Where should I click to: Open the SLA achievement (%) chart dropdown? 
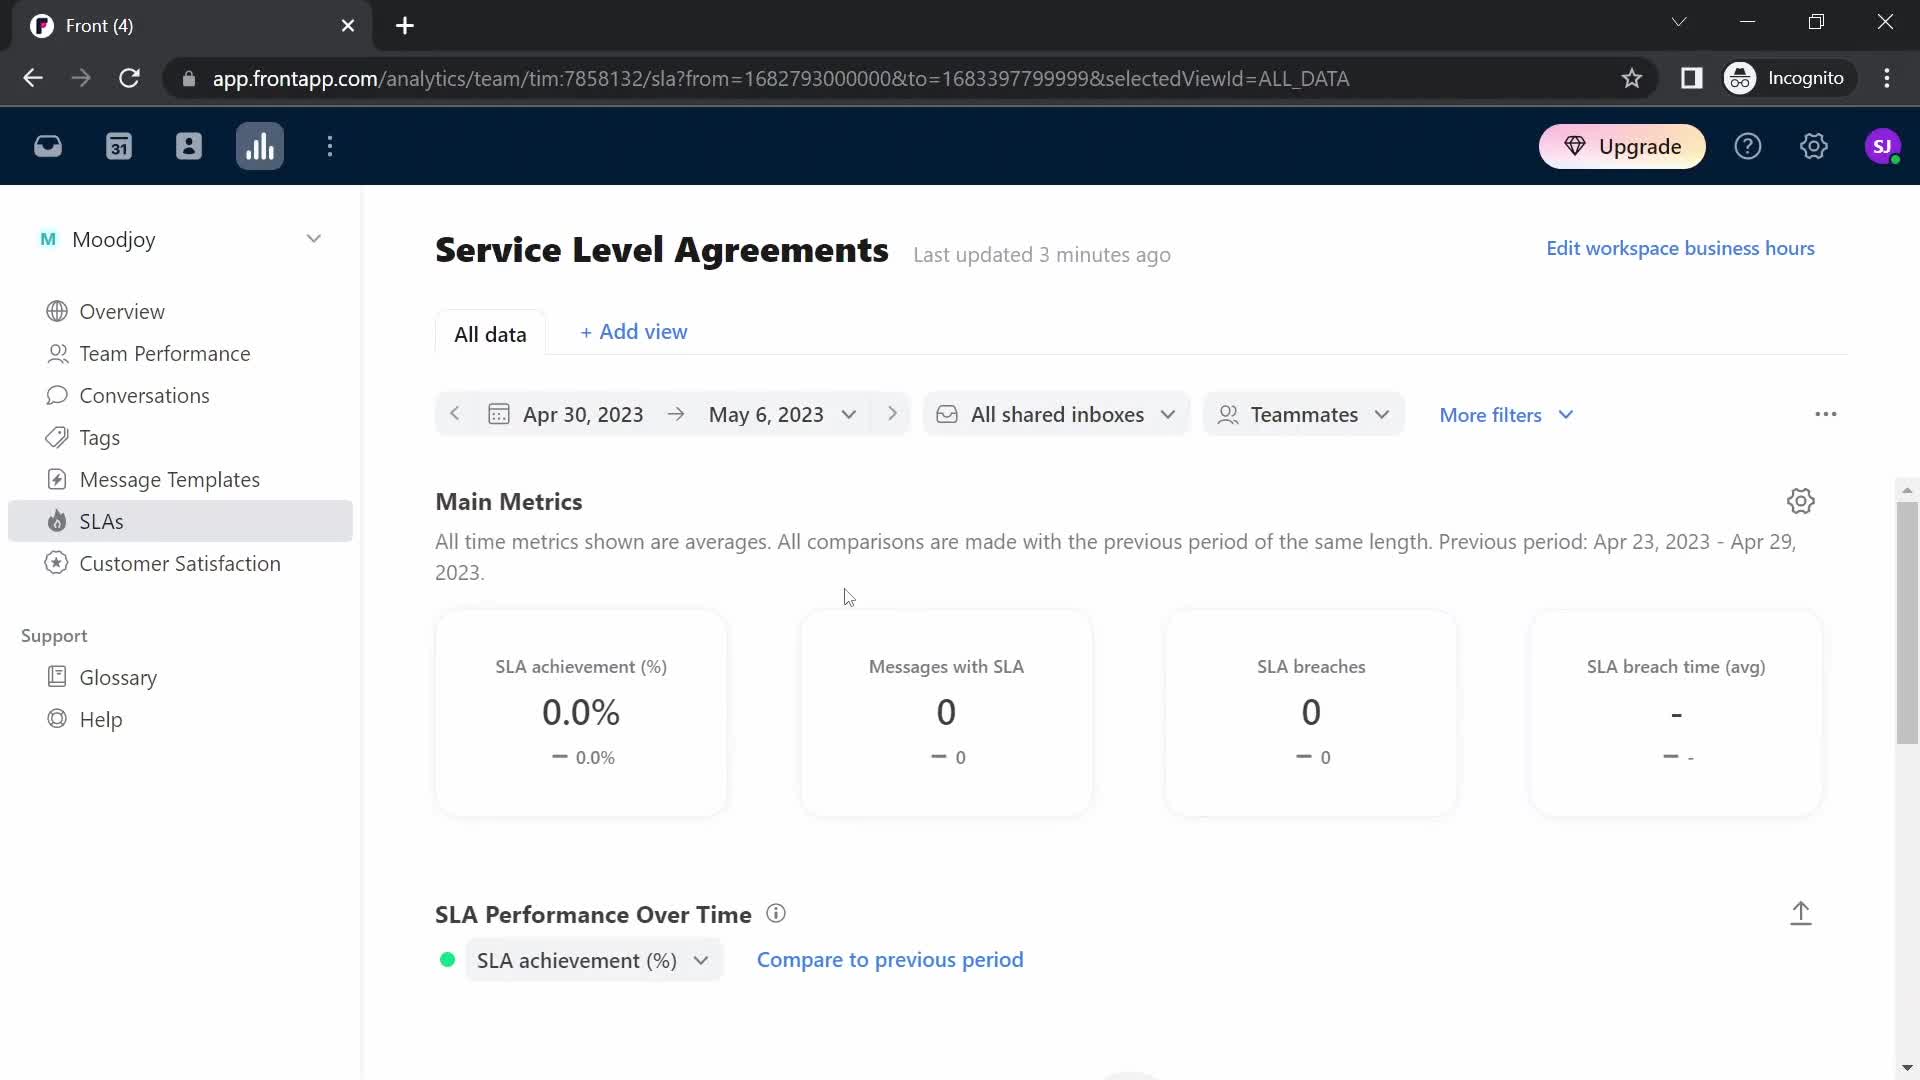point(593,960)
